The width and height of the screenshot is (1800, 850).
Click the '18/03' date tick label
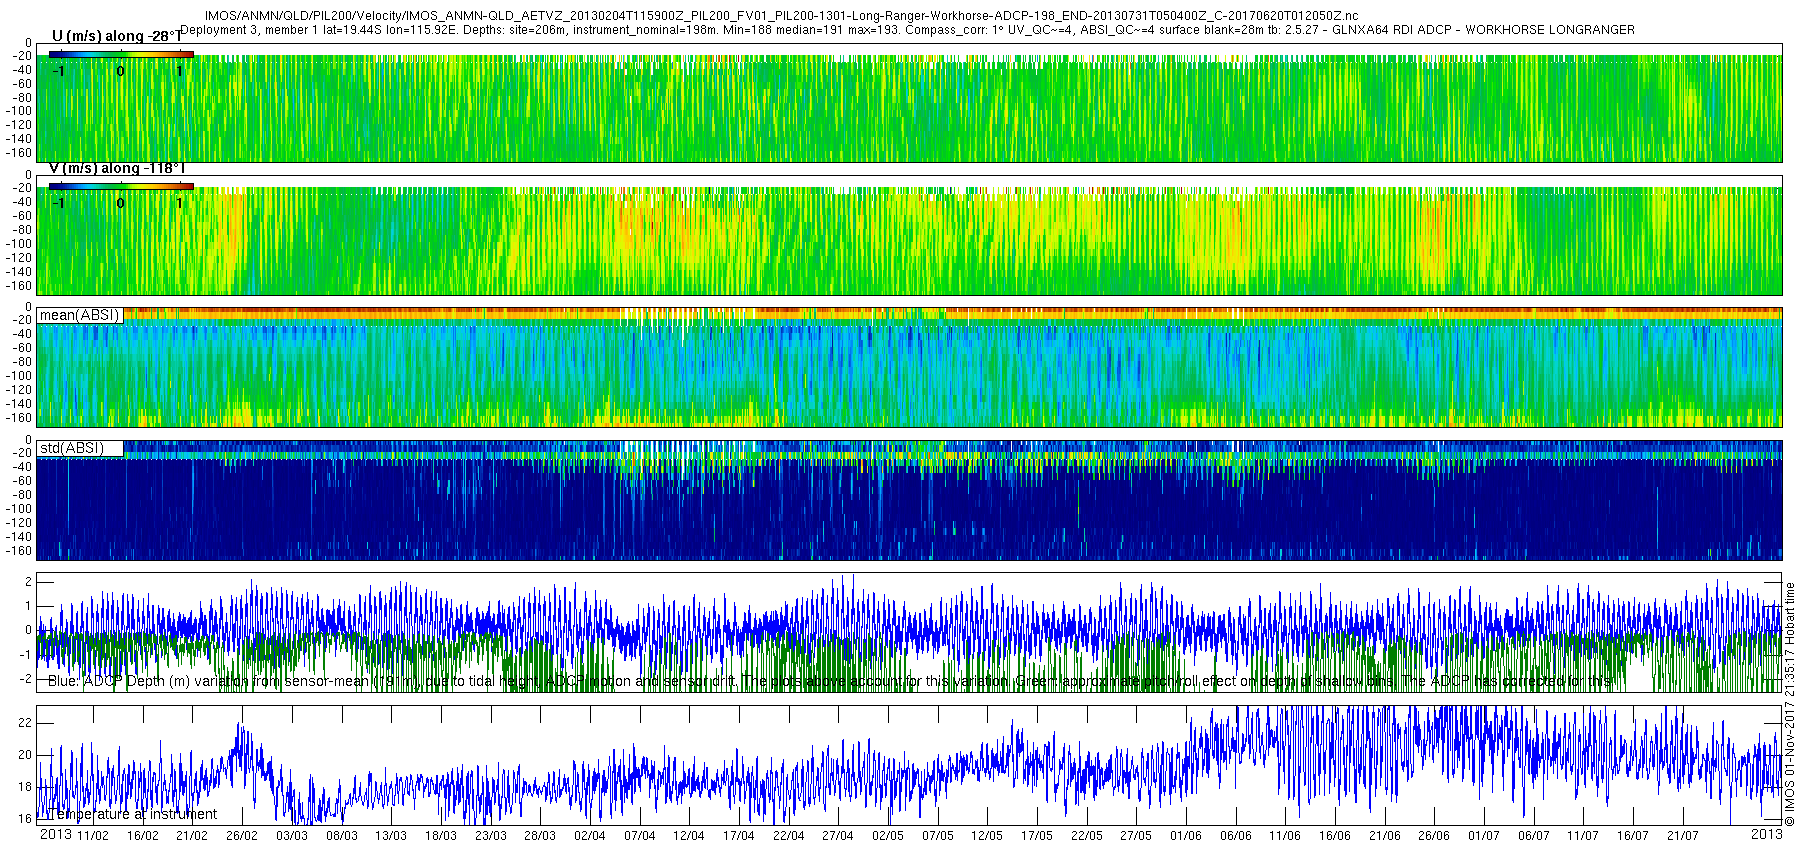tap(441, 836)
